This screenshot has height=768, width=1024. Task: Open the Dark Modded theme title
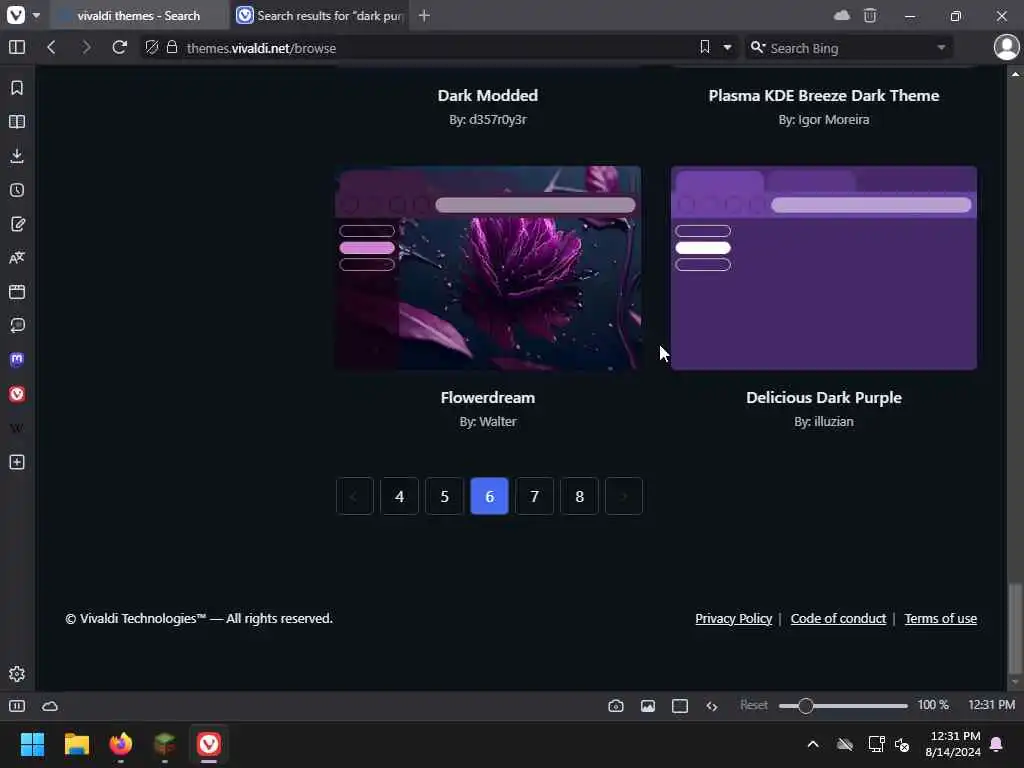(488, 95)
